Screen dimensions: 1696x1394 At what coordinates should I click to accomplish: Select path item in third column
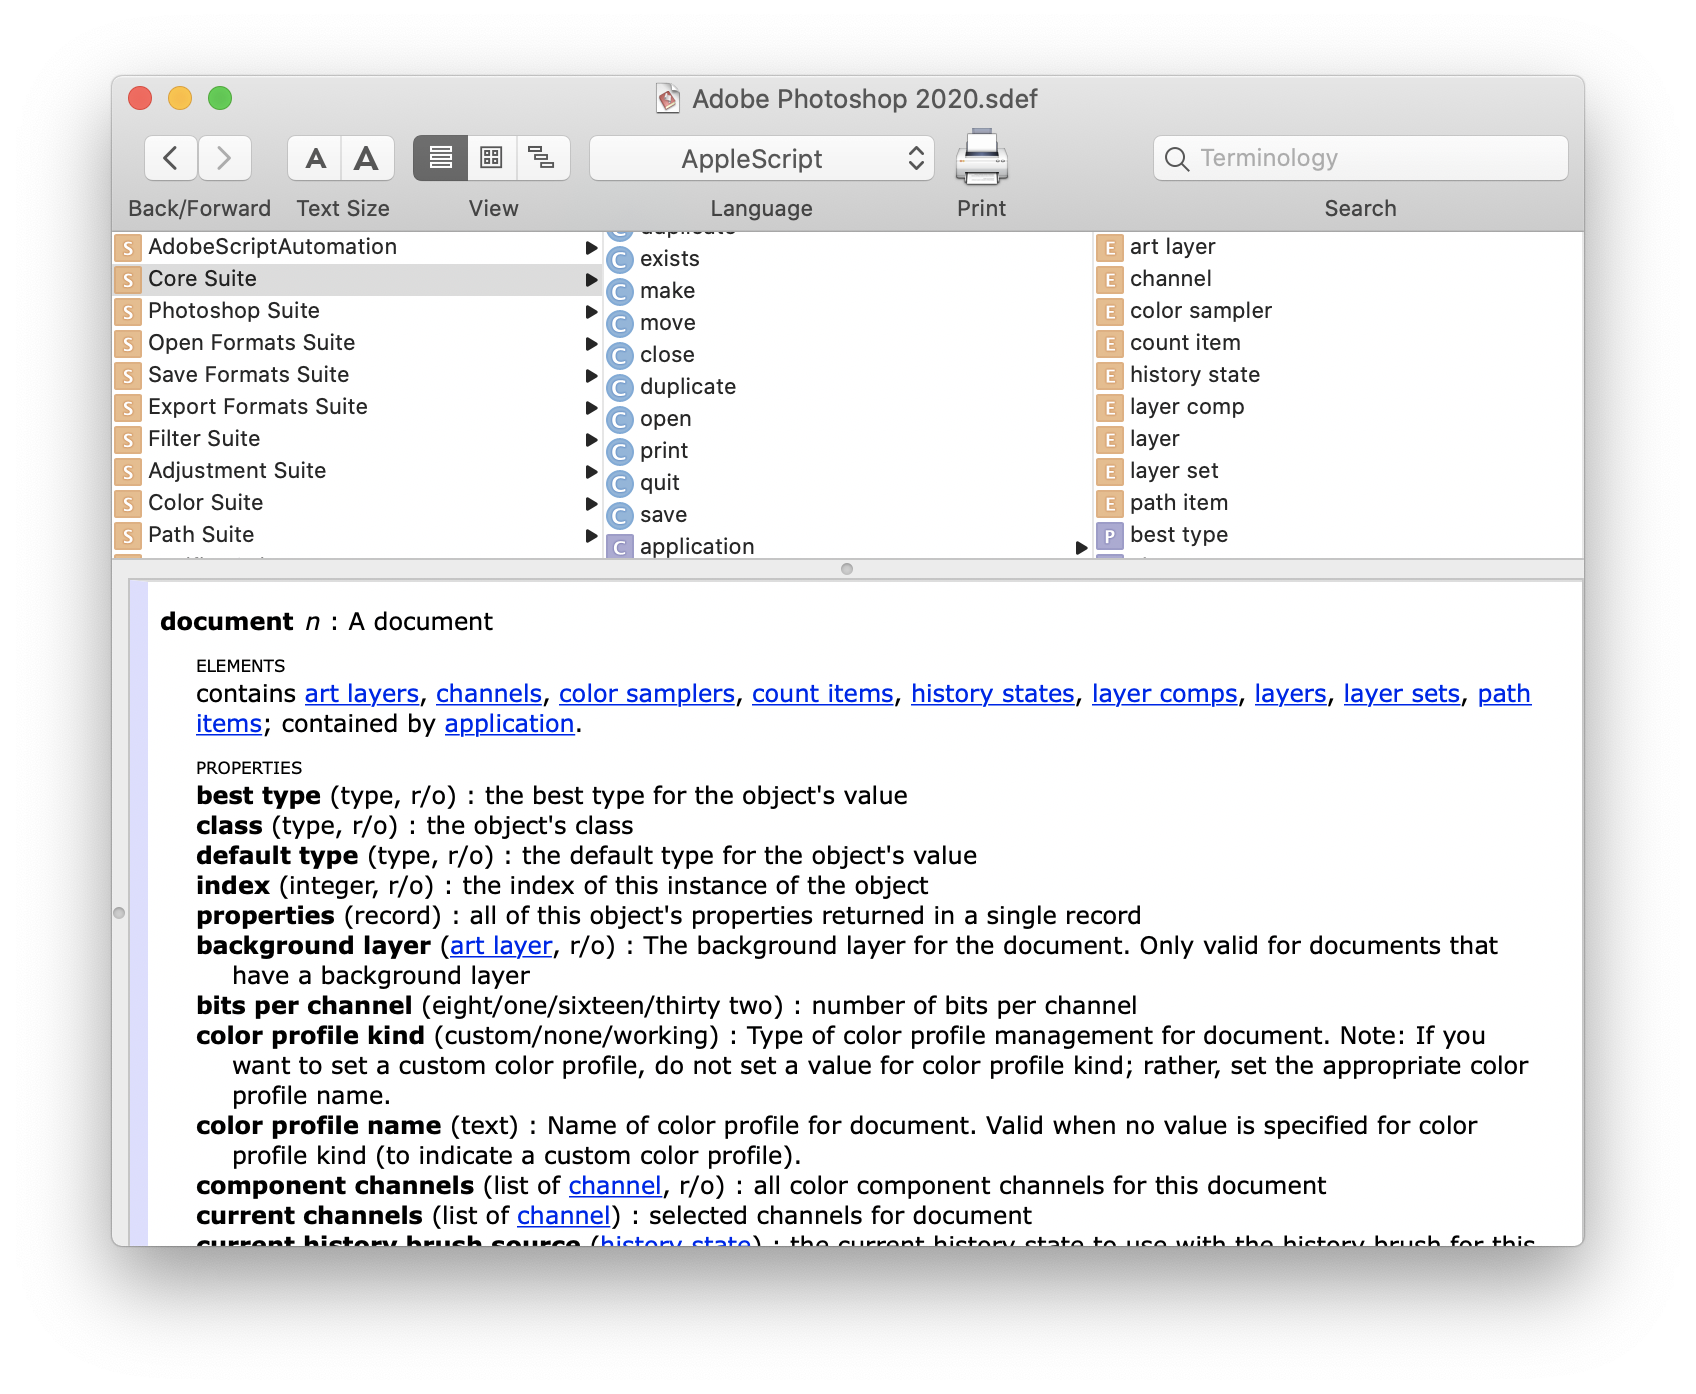[1339, 503]
